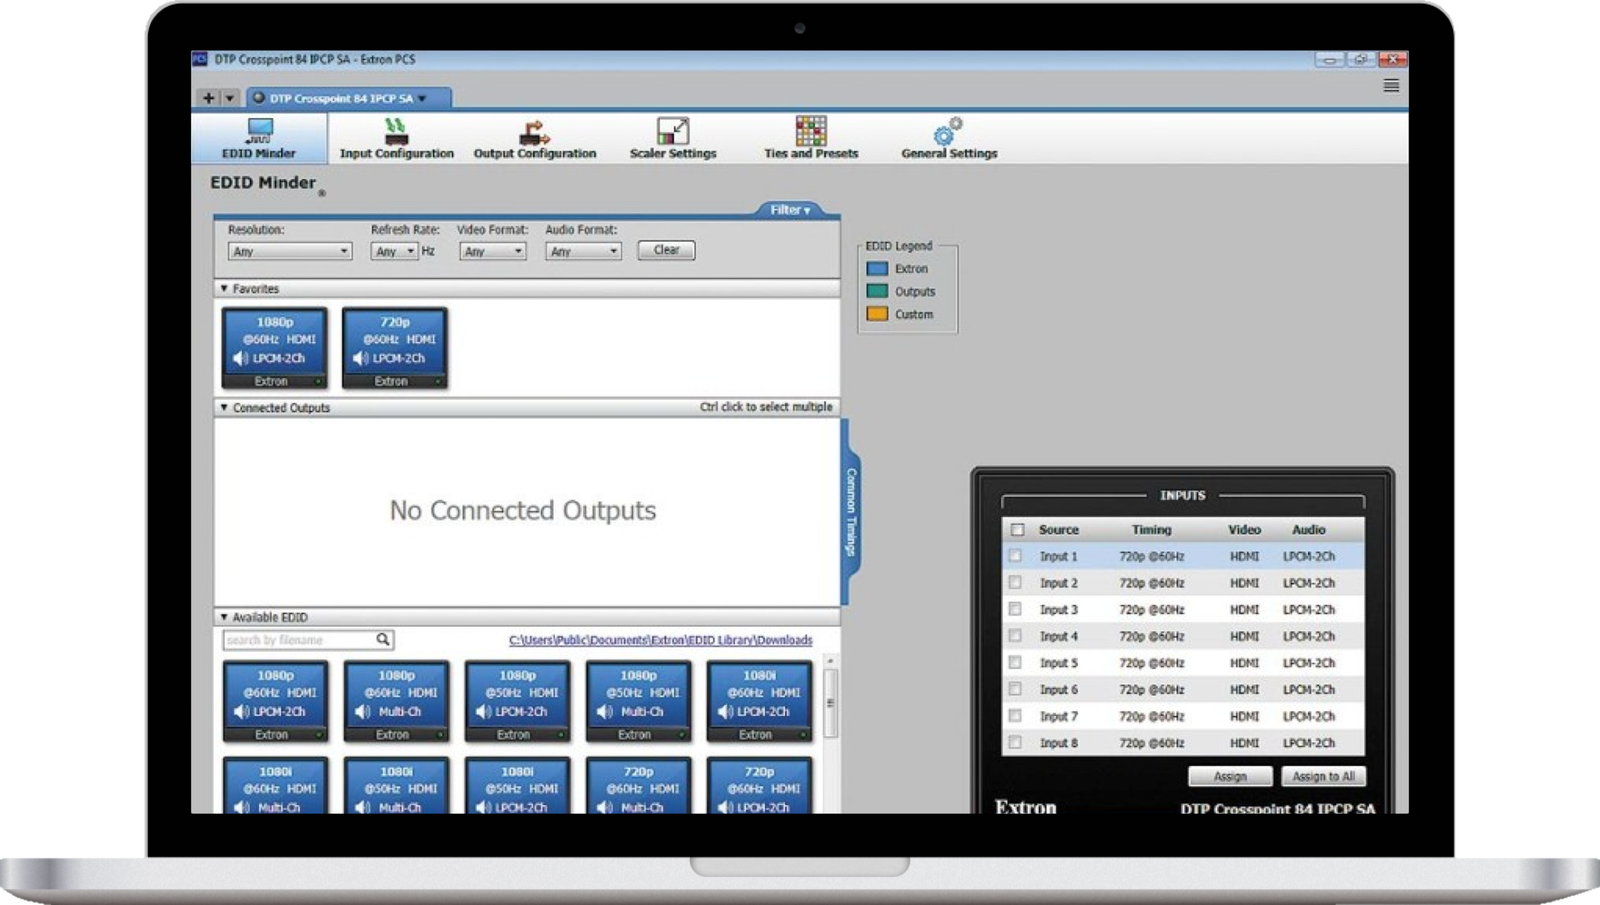Toggle the select-all Source header checkbox
Screen dimensions: 1600x905
tap(1018, 530)
